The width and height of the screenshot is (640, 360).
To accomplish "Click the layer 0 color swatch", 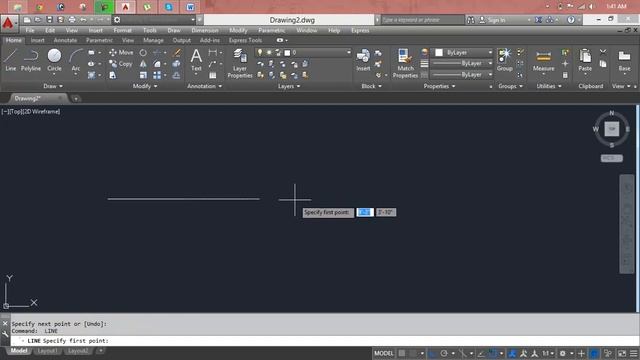I will (x=287, y=53).
